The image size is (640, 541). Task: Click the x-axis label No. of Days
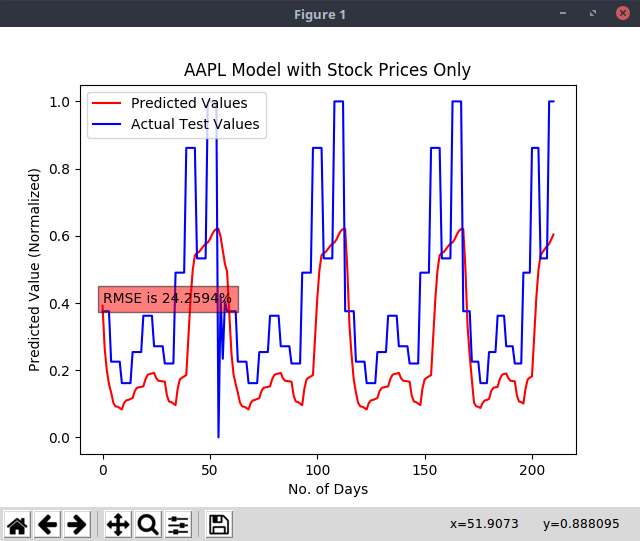pyautogui.click(x=328, y=489)
